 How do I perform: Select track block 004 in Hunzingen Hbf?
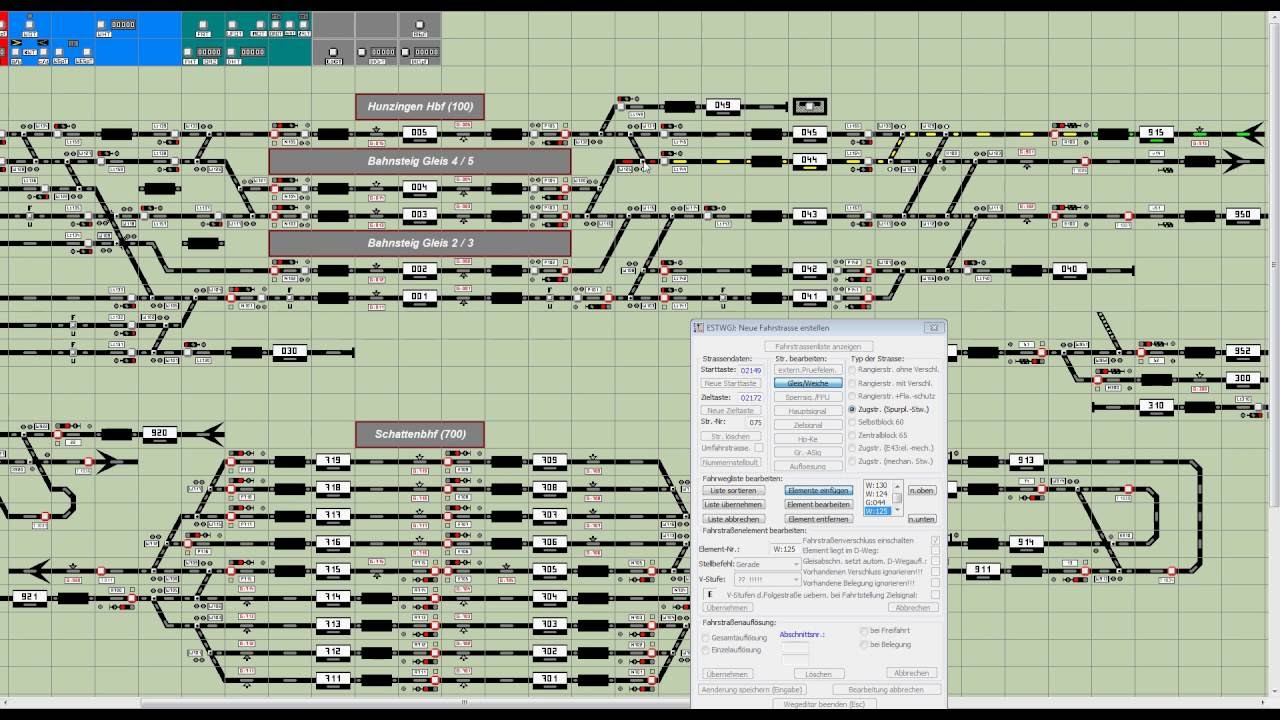pyautogui.click(x=419, y=188)
